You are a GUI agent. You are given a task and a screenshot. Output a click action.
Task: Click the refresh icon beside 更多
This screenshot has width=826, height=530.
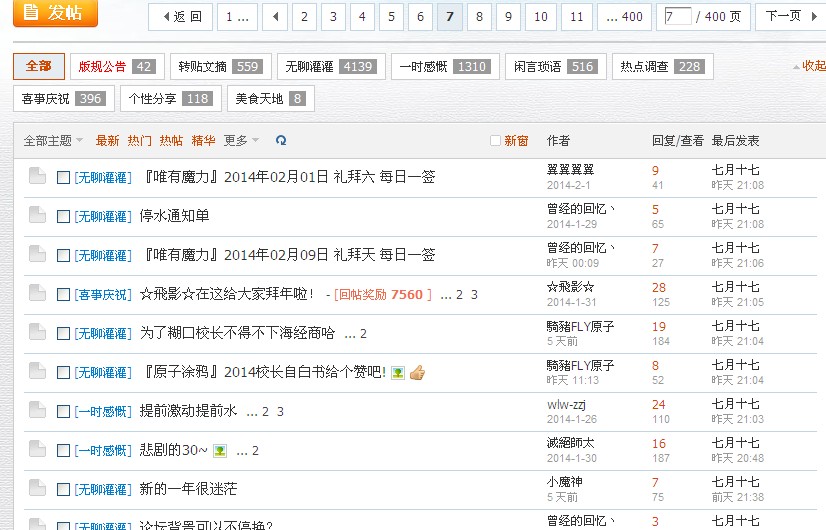tap(281, 141)
